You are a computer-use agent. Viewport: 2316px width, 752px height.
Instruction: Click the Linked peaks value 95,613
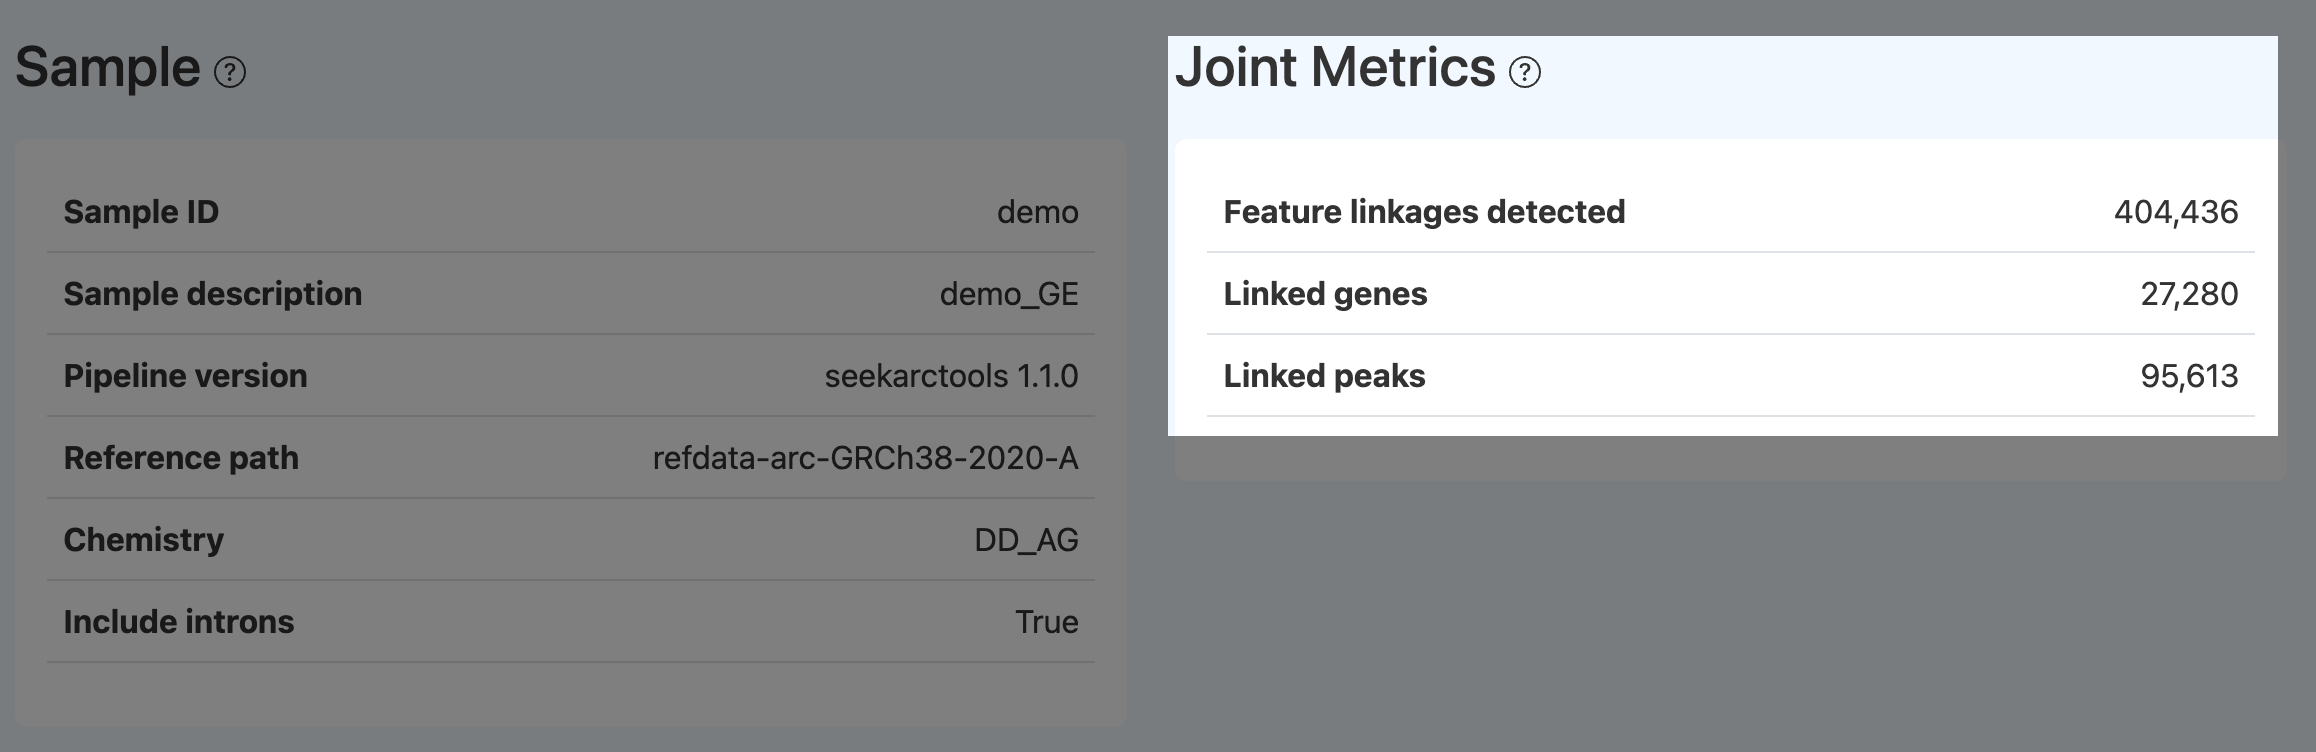click(2189, 376)
